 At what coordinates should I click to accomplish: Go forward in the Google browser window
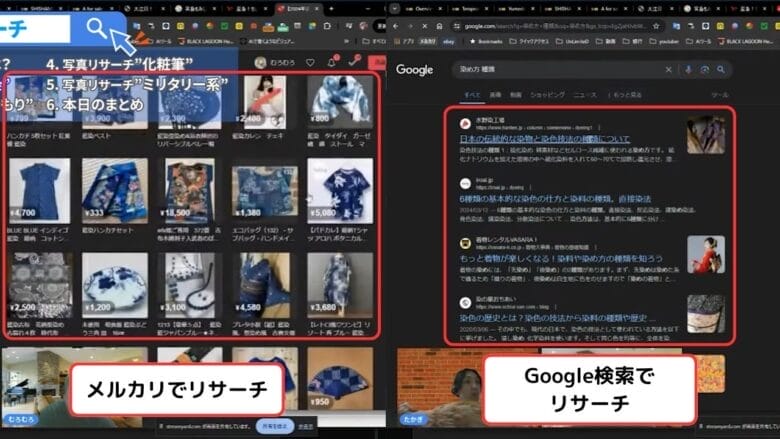410,26
